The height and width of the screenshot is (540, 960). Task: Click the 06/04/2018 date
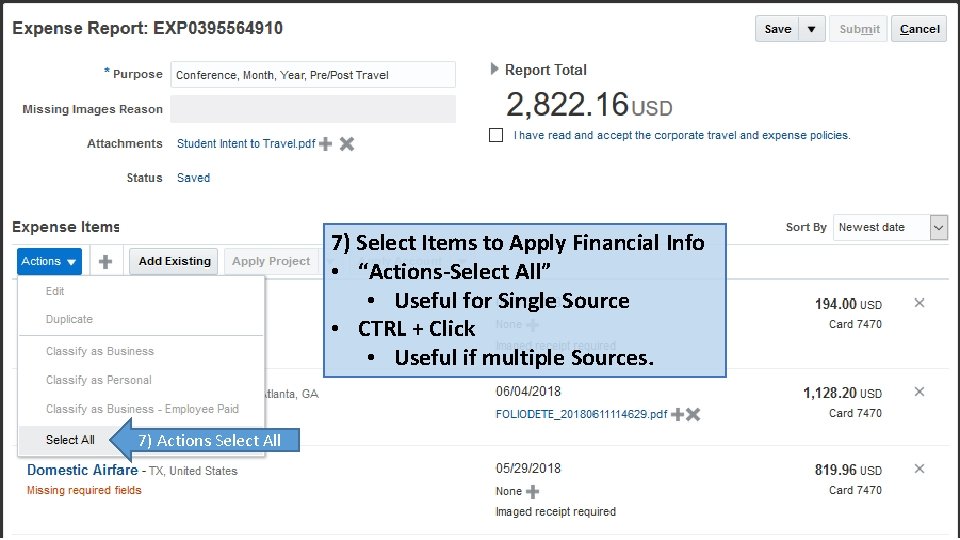pyautogui.click(x=528, y=392)
